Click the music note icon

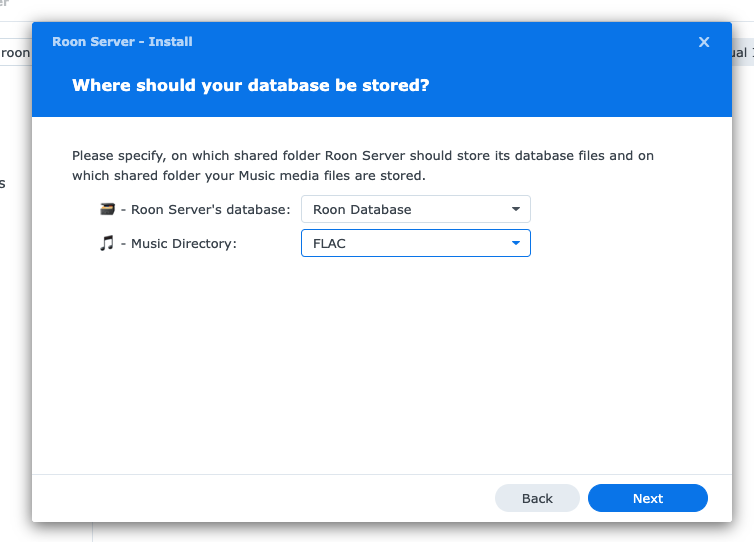(107, 243)
